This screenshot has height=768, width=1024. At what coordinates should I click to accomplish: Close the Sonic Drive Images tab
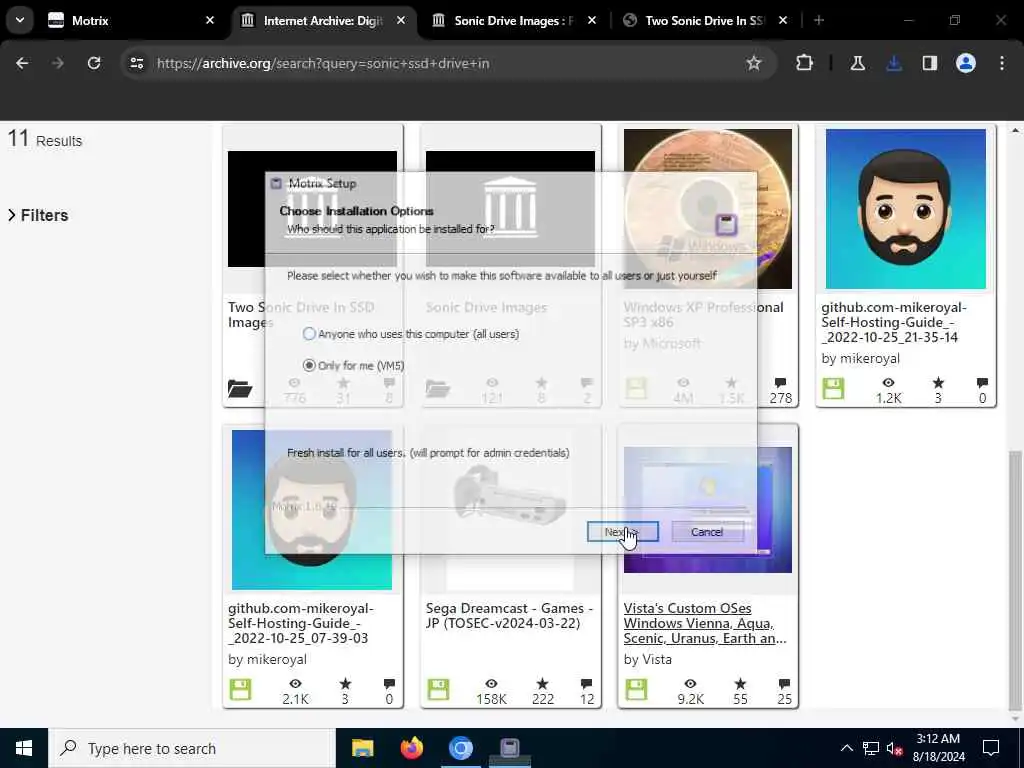point(592,20)
